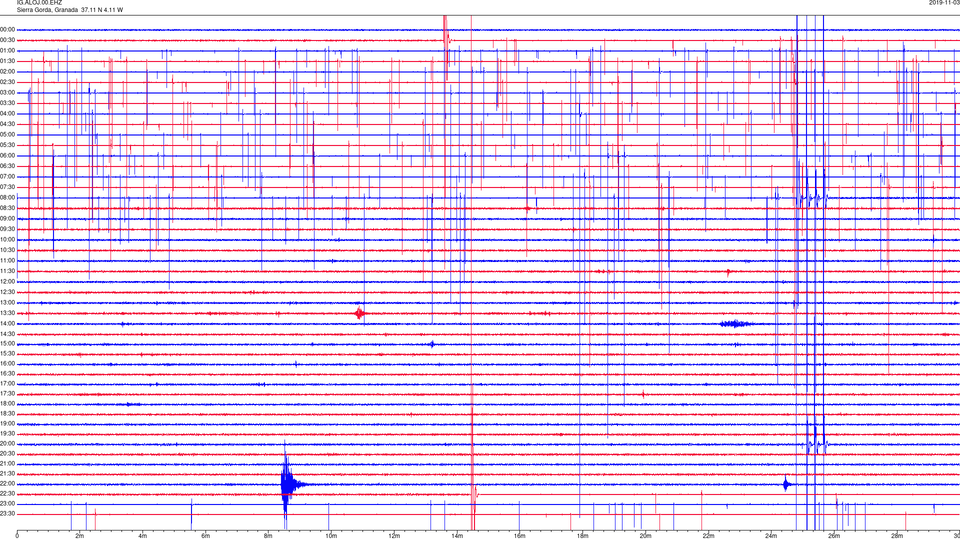960x540 pixels.
Task: Select the 10:00 trace time label
Action: pyautogui.click(x=8, y=239)
